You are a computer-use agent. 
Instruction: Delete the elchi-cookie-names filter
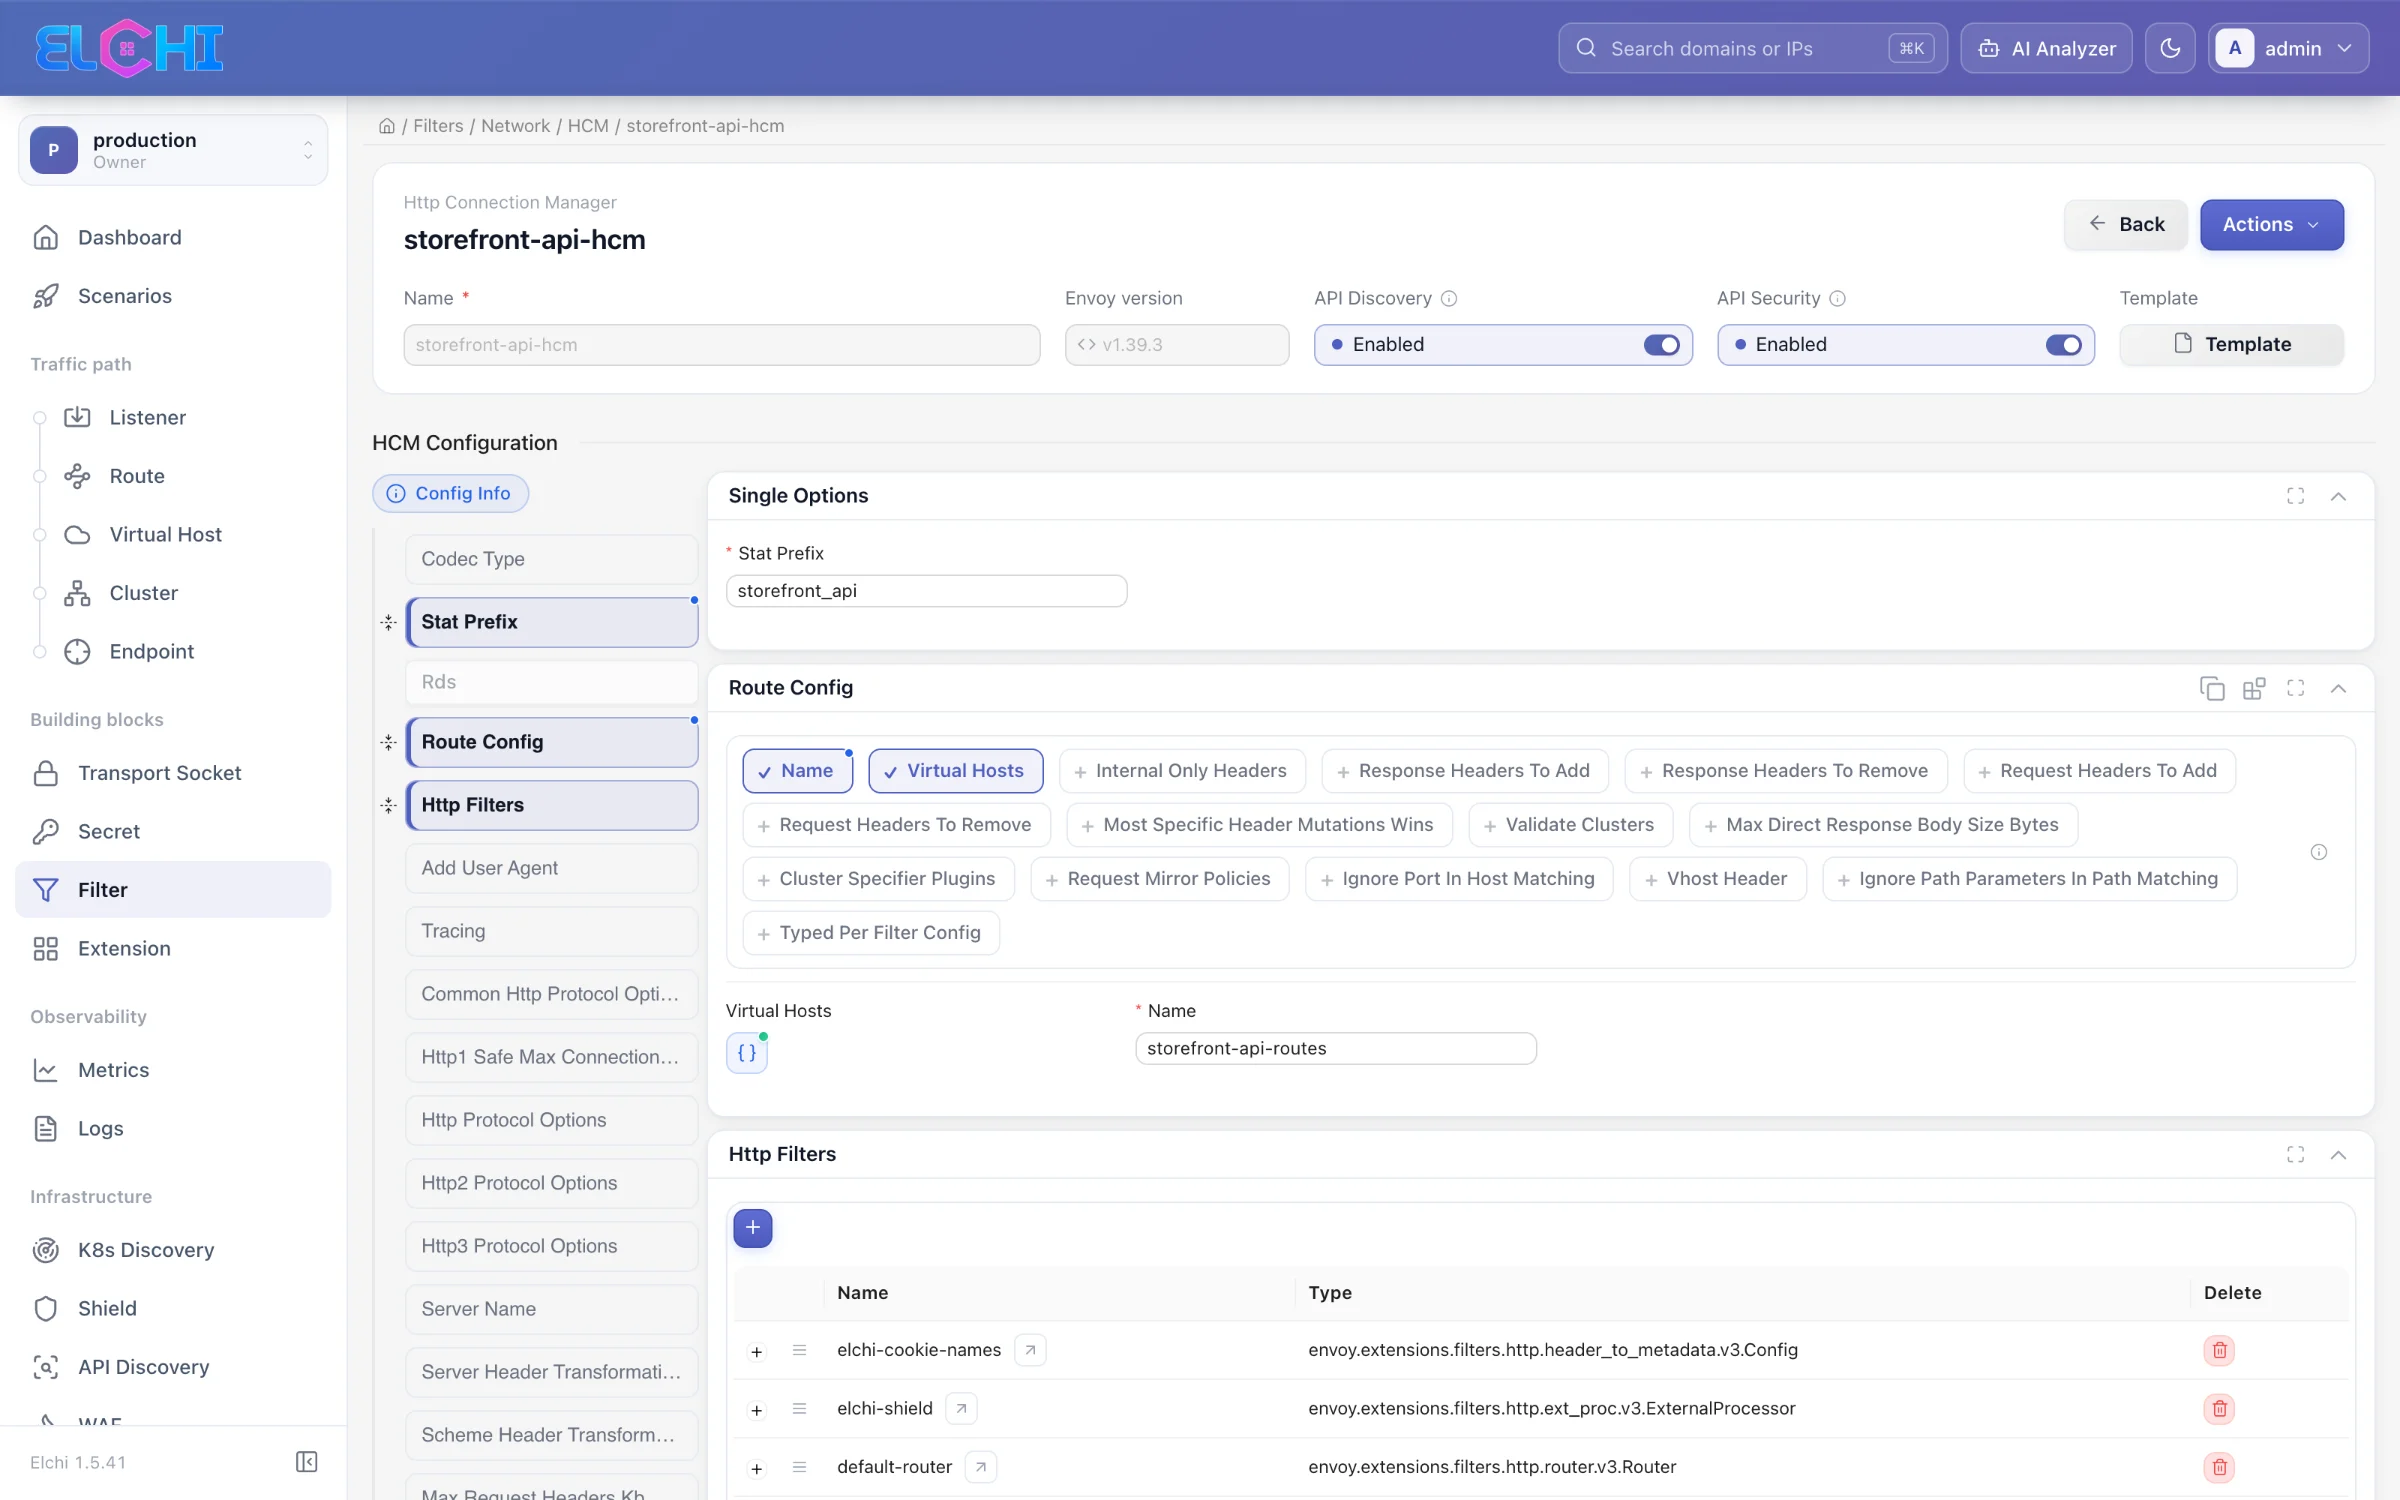pyautogui.click(x=2219, y=1350)
